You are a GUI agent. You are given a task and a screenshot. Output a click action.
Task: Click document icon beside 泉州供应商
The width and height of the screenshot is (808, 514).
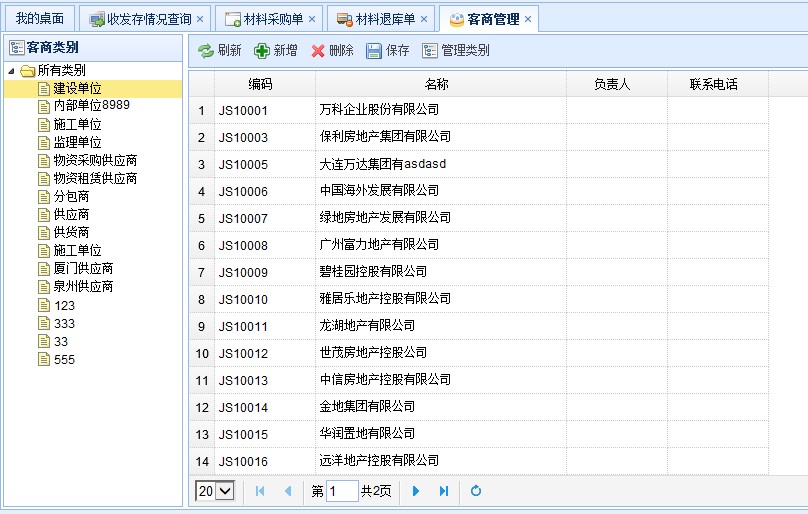tap(44, 287)
